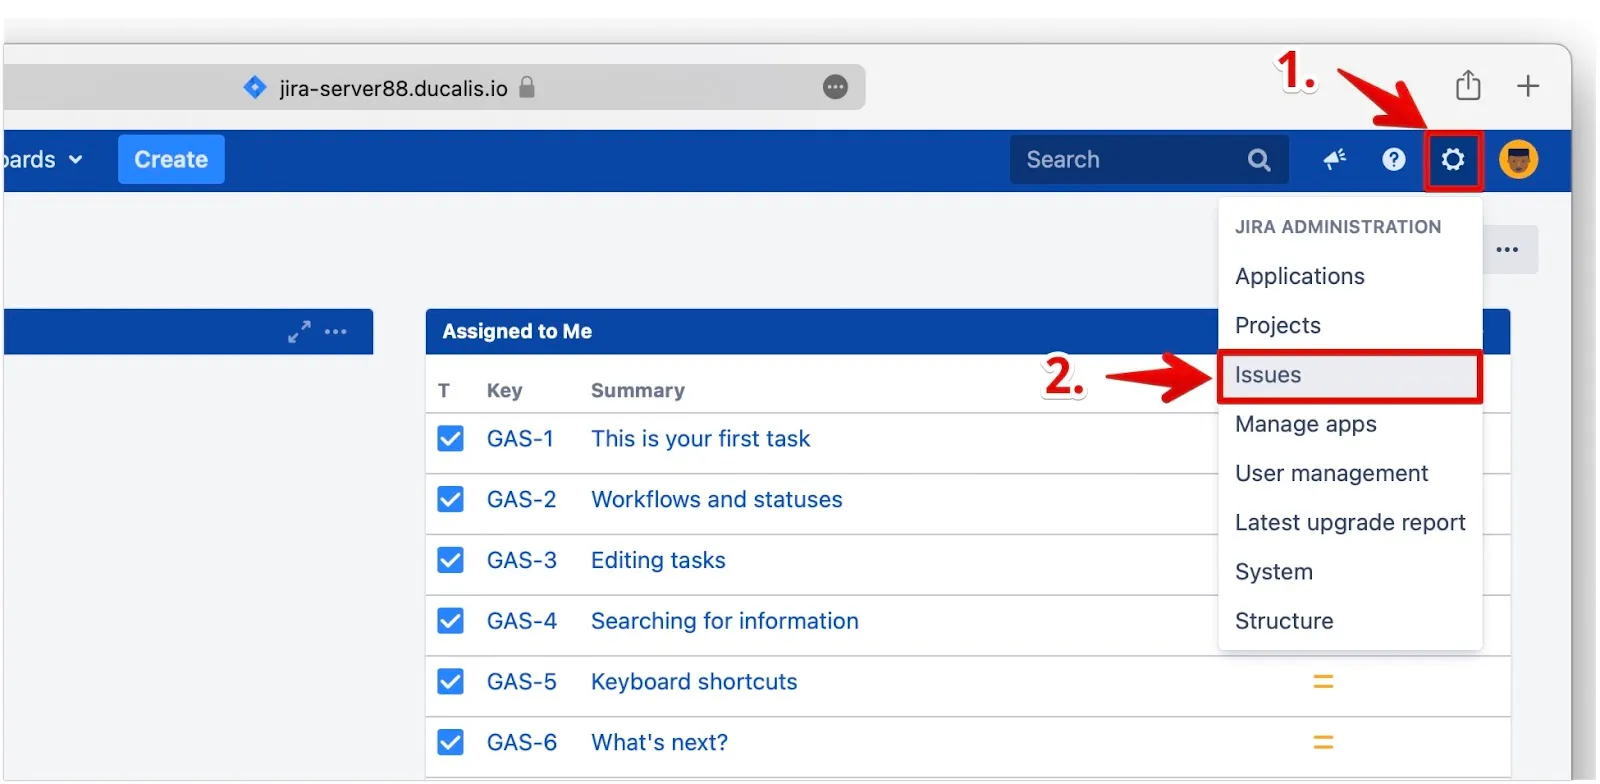
Task: Select System in administration menu
Action: [1349, 571]
